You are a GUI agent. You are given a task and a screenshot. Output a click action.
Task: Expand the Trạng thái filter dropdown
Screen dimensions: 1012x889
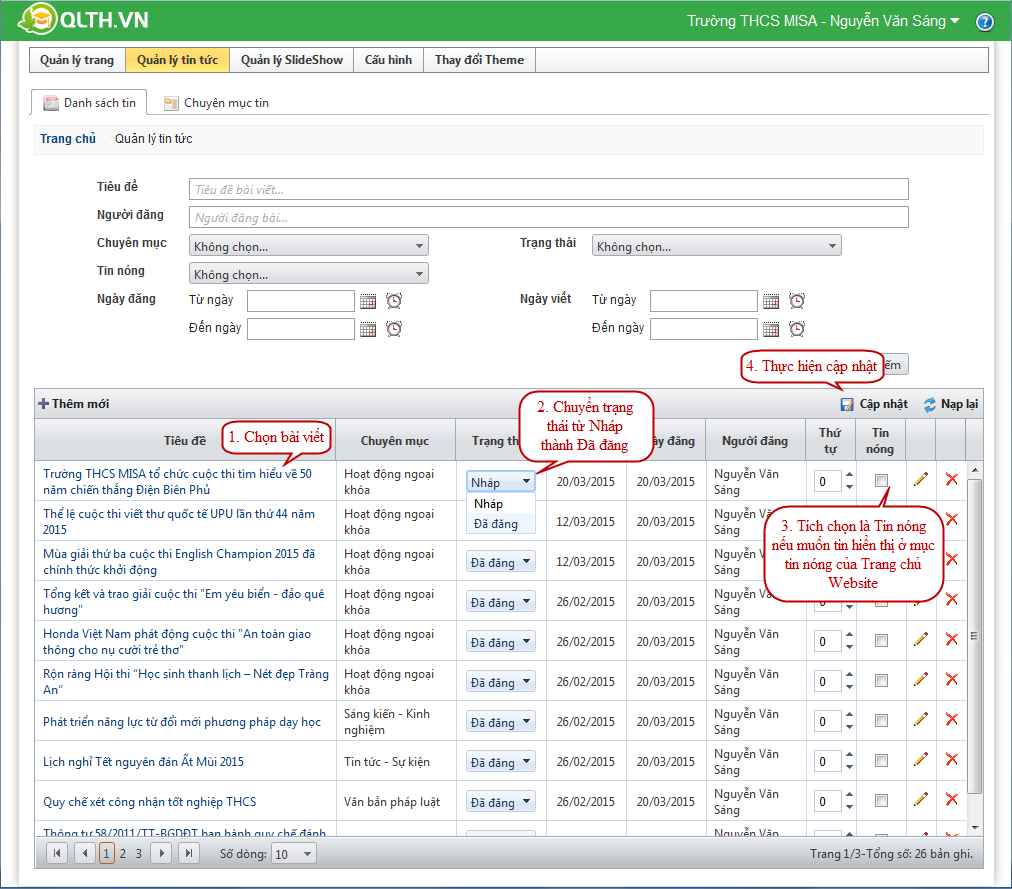[716, 246]
